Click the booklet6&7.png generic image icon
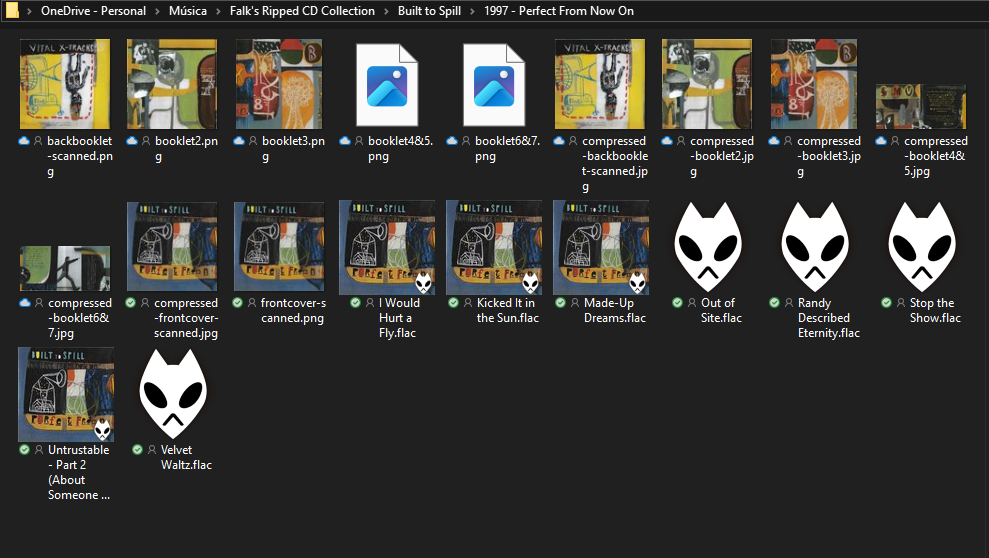The width and height of the screenshot is (989, 558). tap(494, 85)
